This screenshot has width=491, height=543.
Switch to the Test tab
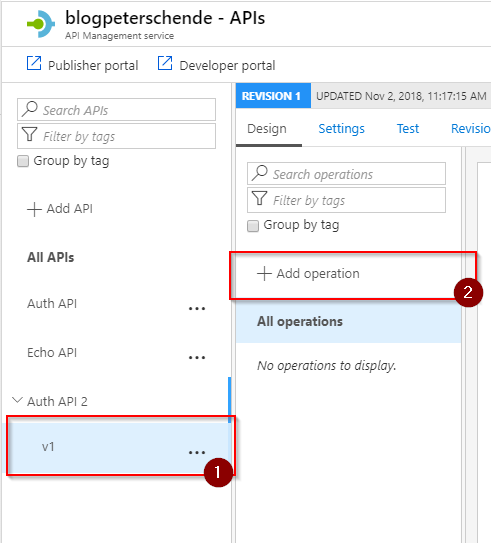click(408, 128)
